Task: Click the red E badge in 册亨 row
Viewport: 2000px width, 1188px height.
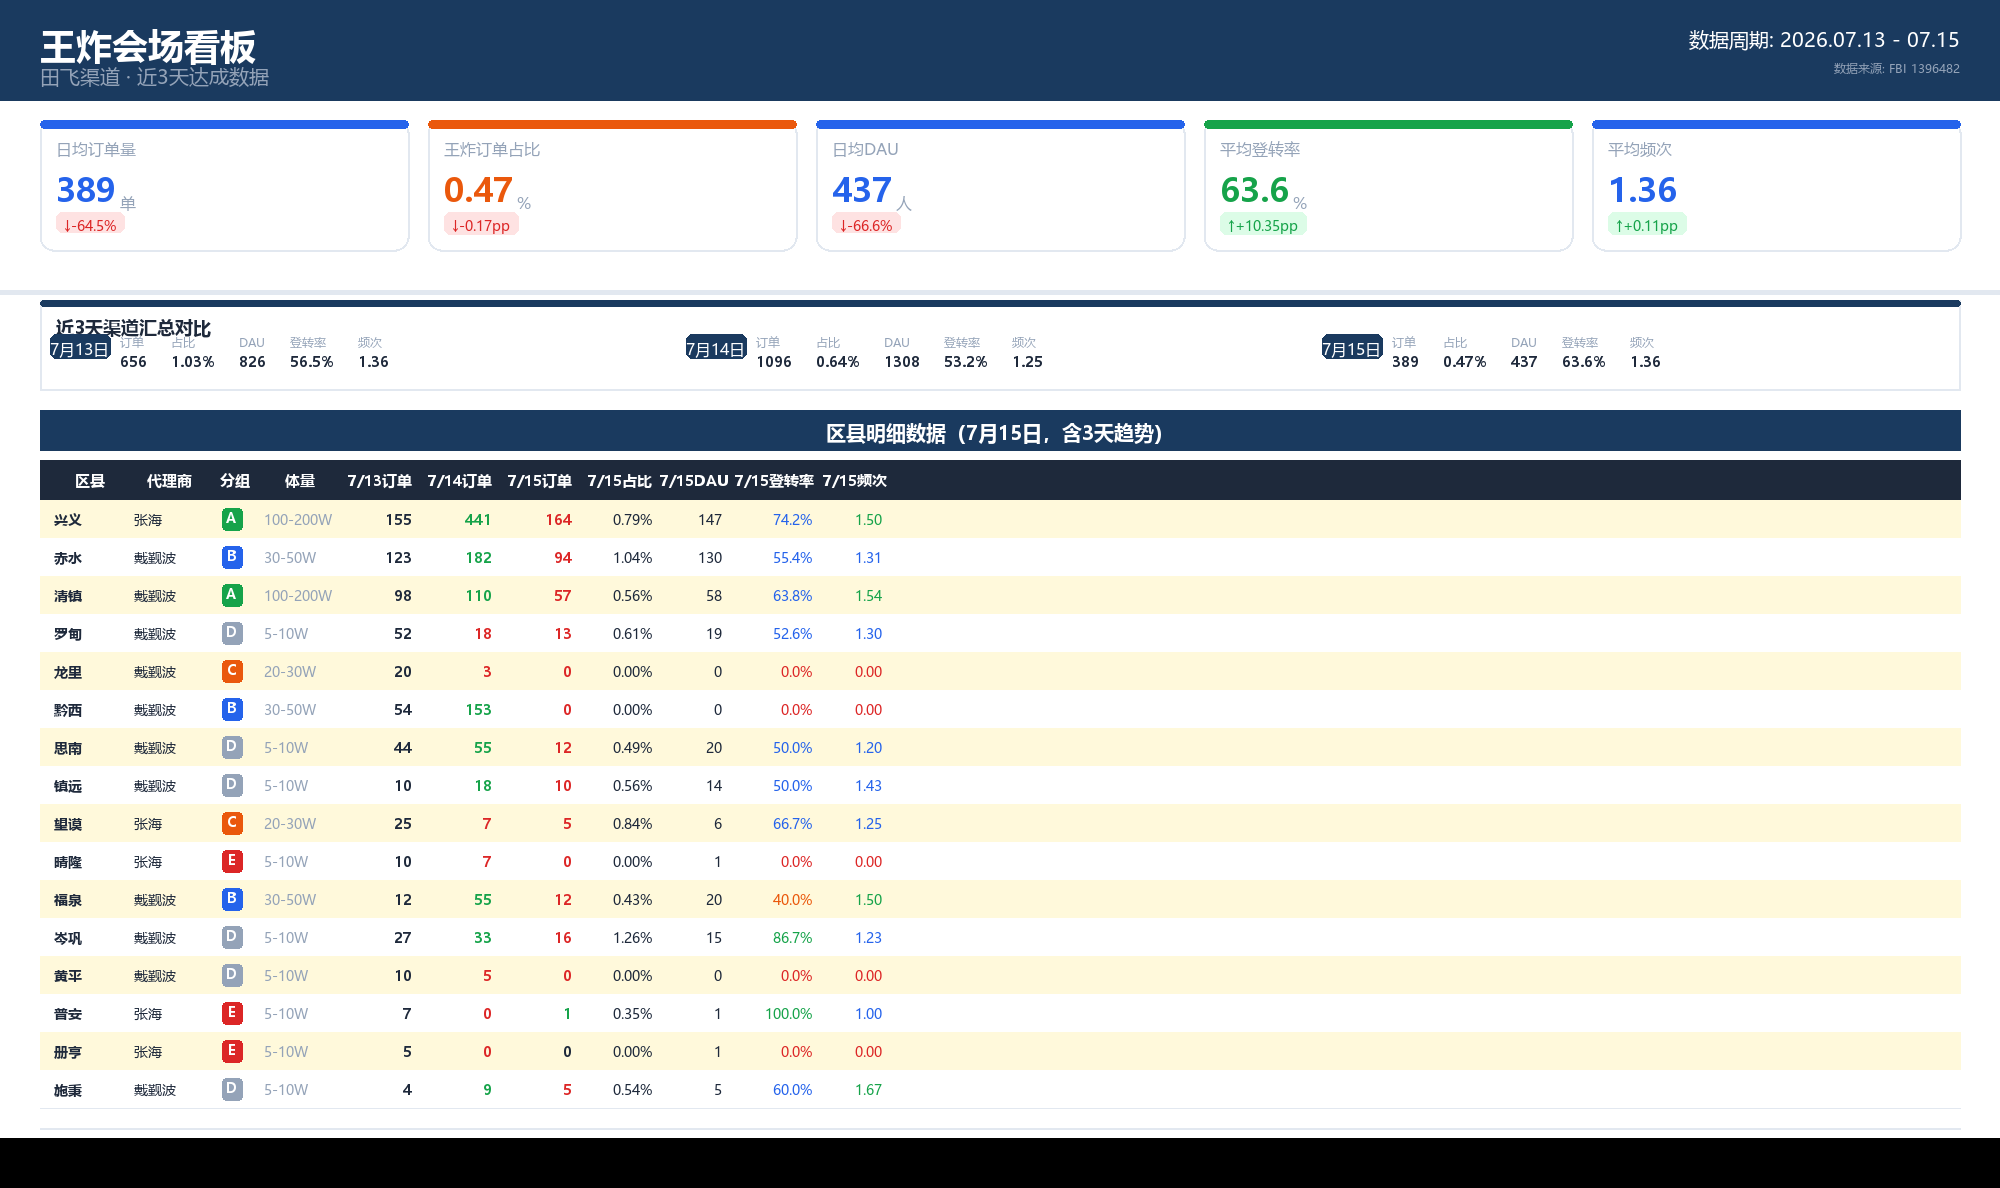Action: tap(232, 1051)
